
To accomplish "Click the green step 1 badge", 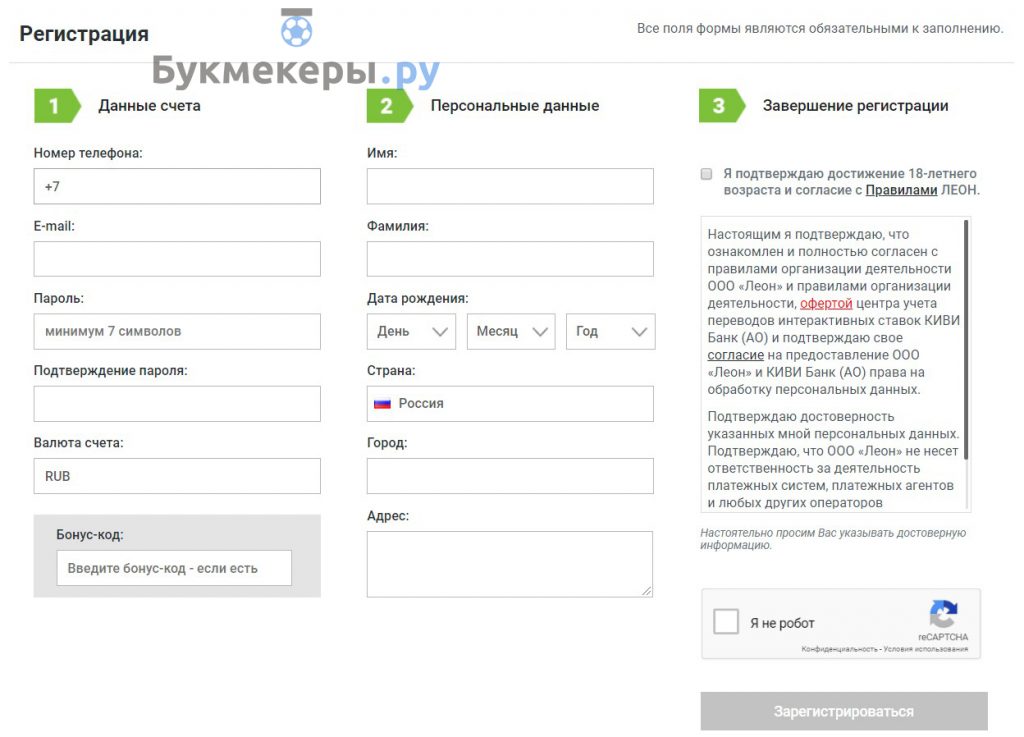I will tap(57, 106).
